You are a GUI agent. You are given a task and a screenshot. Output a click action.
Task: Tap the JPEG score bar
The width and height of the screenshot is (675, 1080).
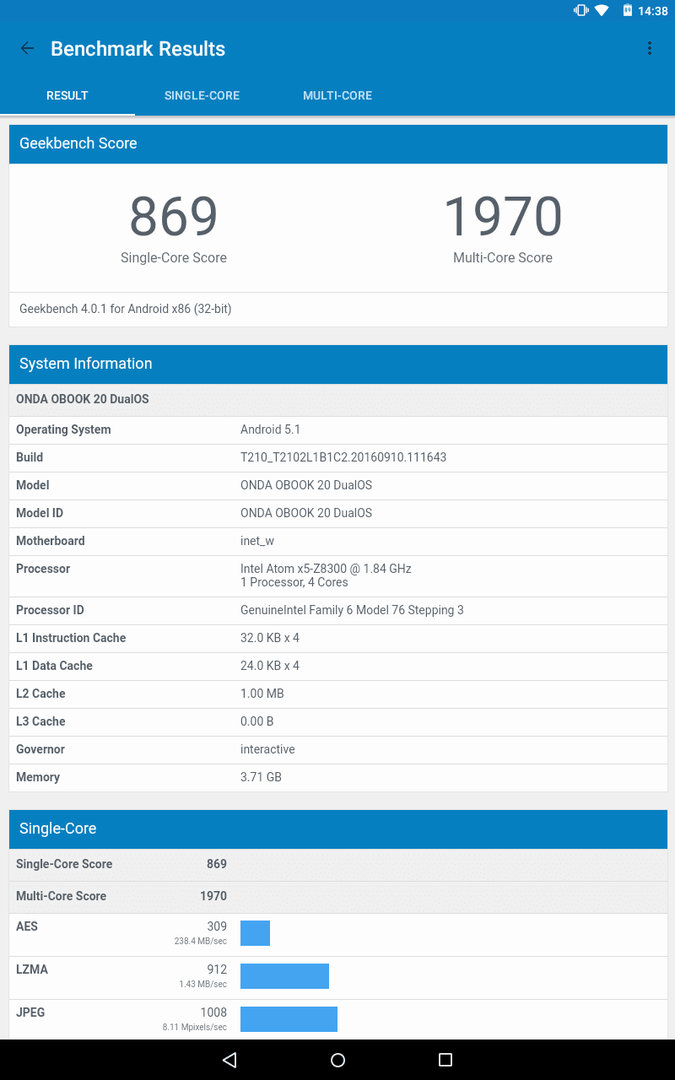pos(289,1019)
